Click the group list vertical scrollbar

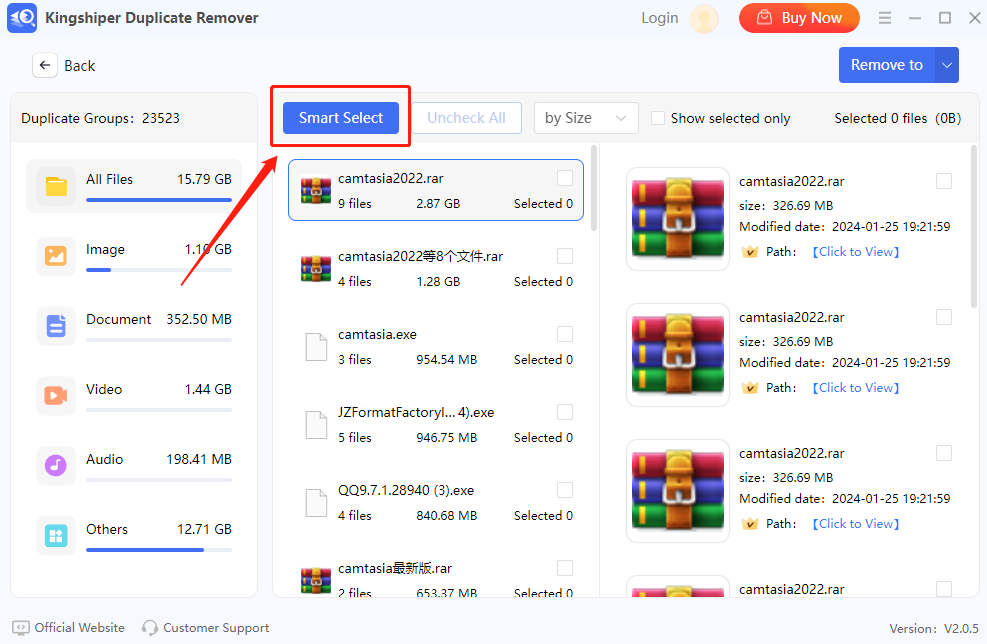coord(594,189)
